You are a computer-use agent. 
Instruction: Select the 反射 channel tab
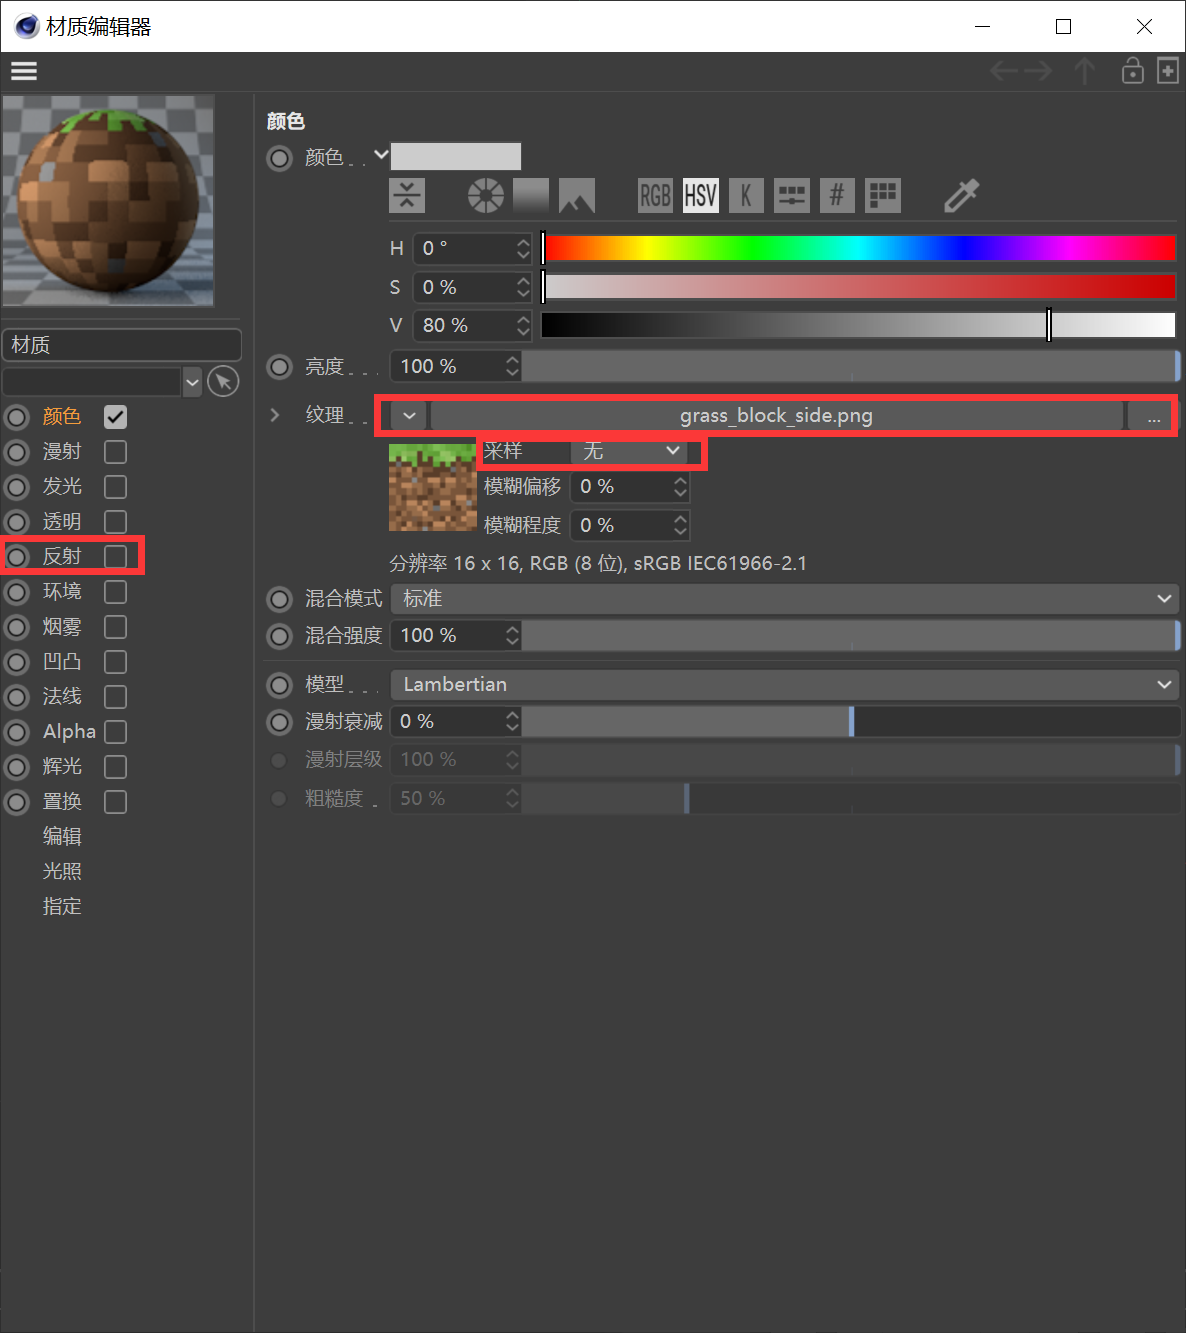(62, 557)
